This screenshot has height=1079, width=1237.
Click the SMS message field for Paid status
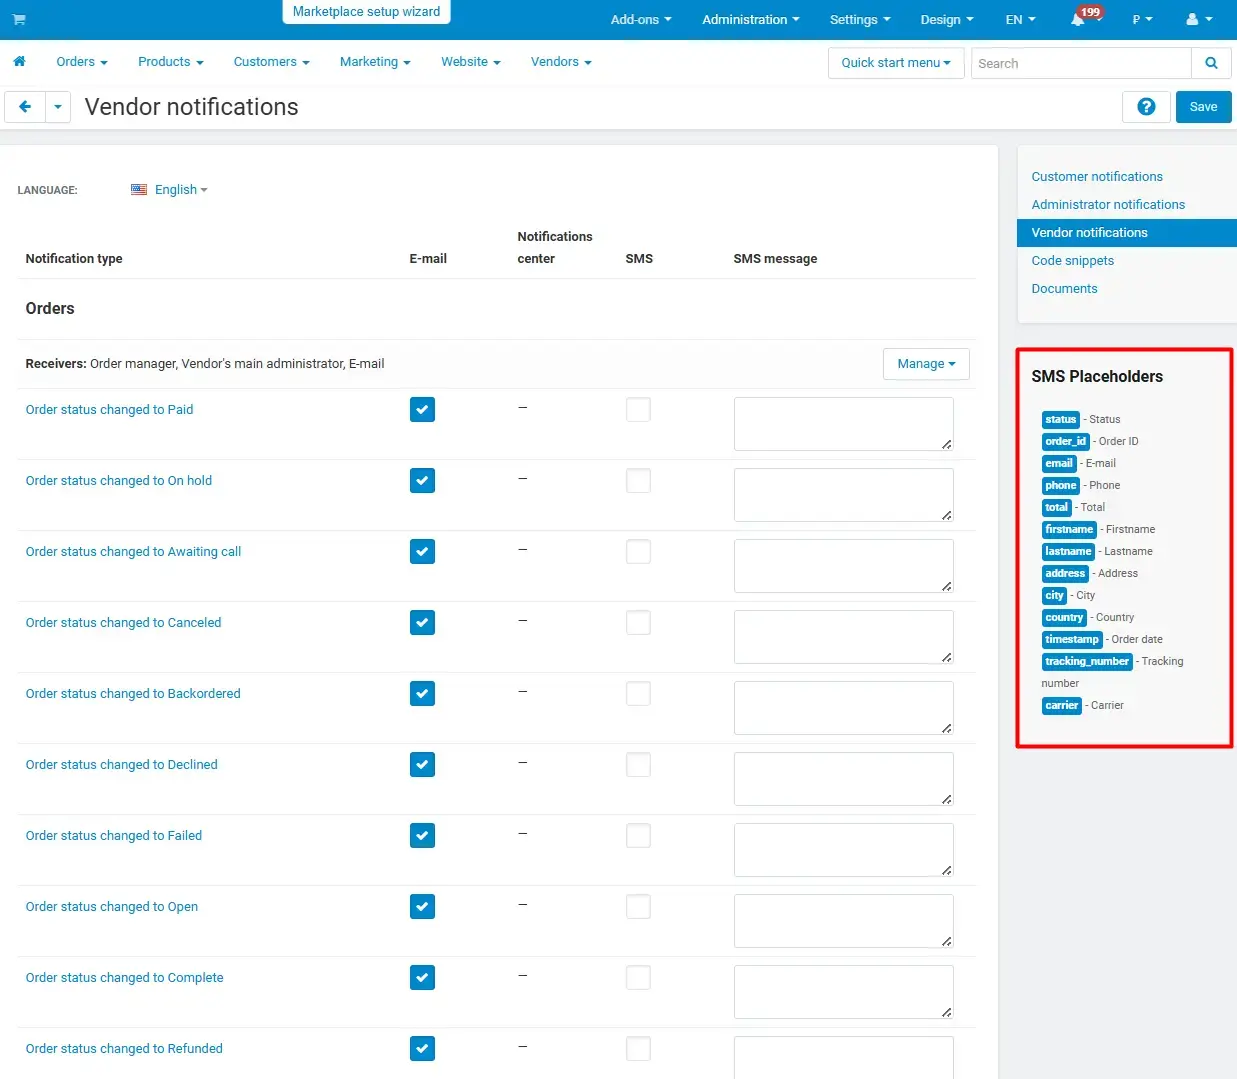[x=842, y=424]
